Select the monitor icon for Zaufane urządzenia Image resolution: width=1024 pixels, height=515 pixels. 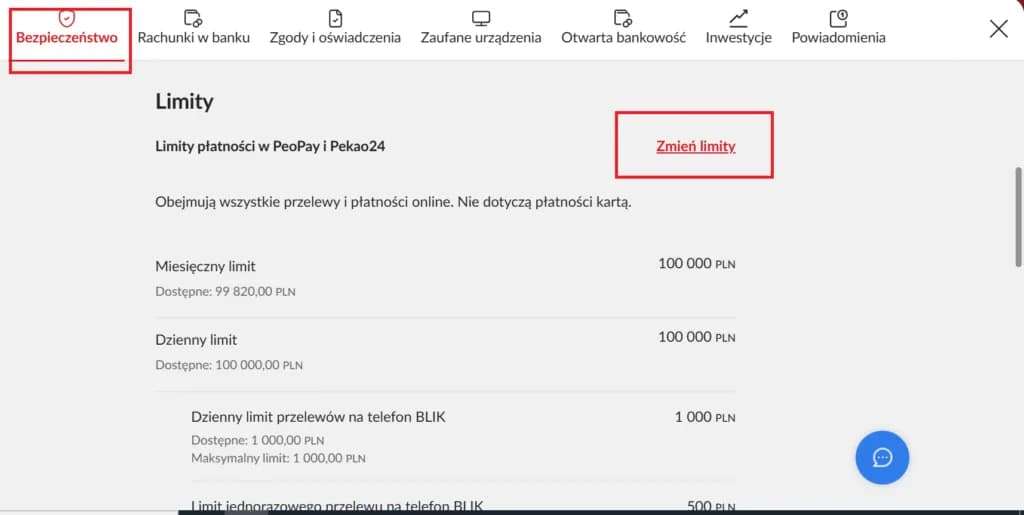(481, 18)
